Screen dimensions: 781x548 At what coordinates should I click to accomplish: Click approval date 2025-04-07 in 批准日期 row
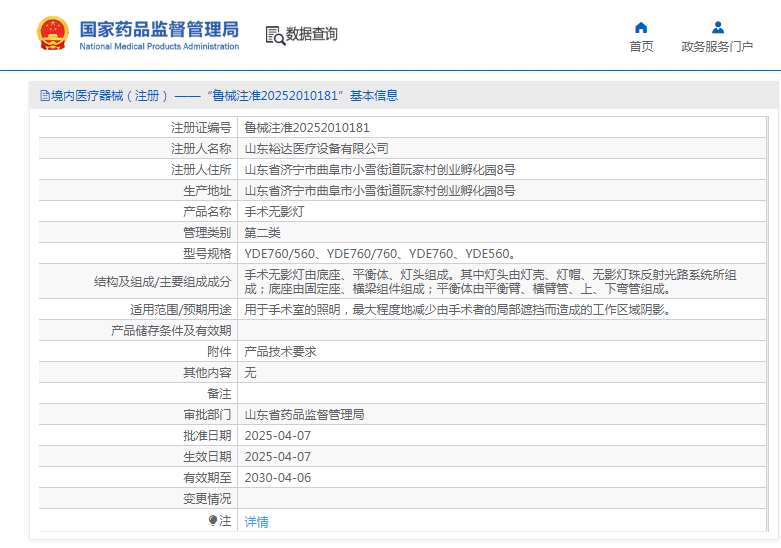[278, 436]
